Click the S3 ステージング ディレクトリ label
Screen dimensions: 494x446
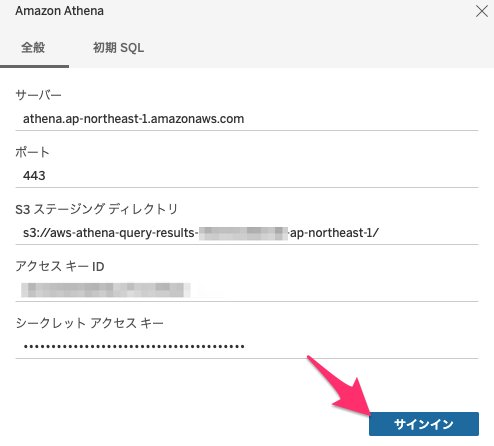[96, 209]
